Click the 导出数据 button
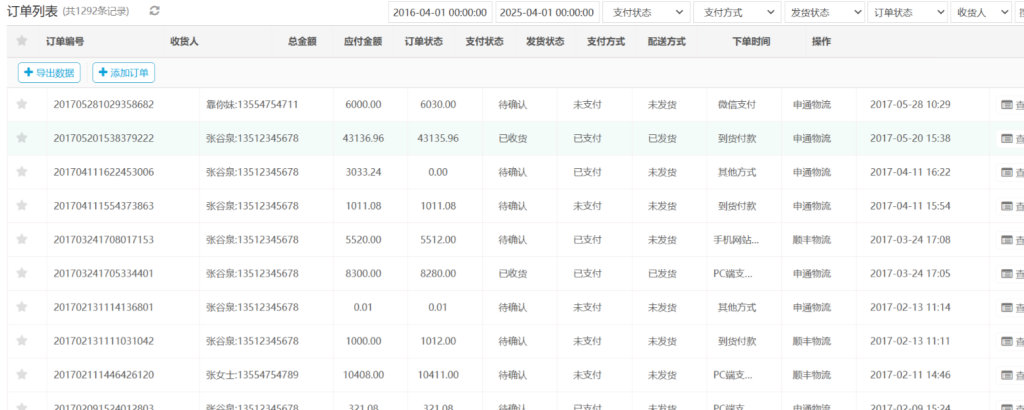This screenshot has width=1024, height=410. [x=50, y=73]
